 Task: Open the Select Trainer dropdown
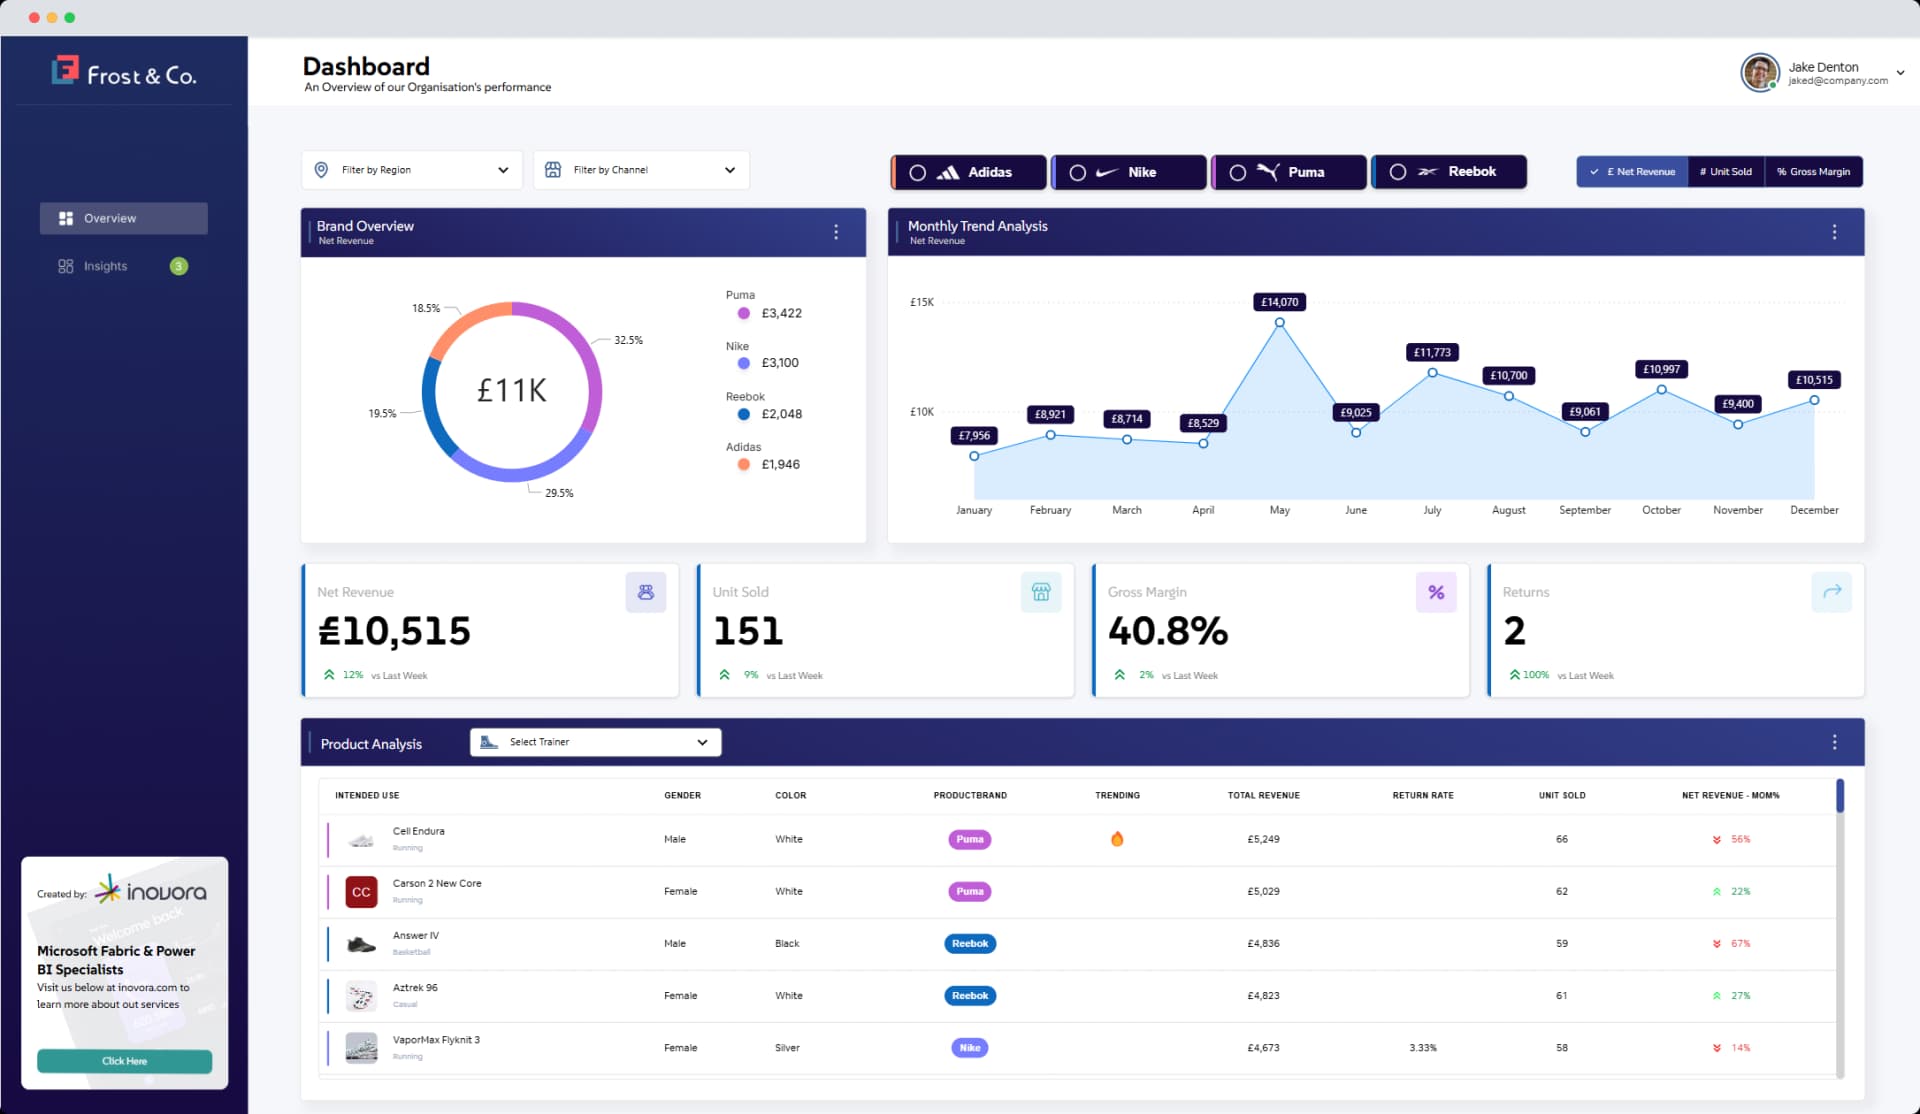pos(594,741)
